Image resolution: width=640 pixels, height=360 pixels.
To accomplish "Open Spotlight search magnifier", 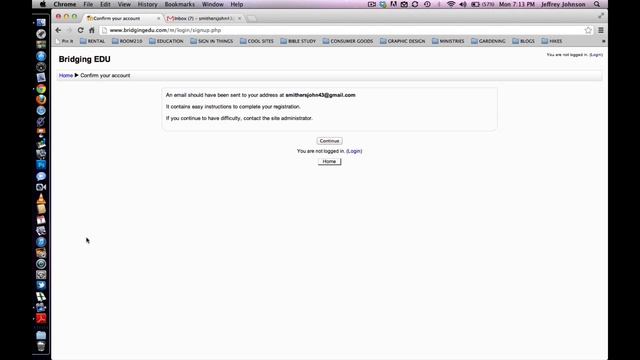I will (597, 4).
